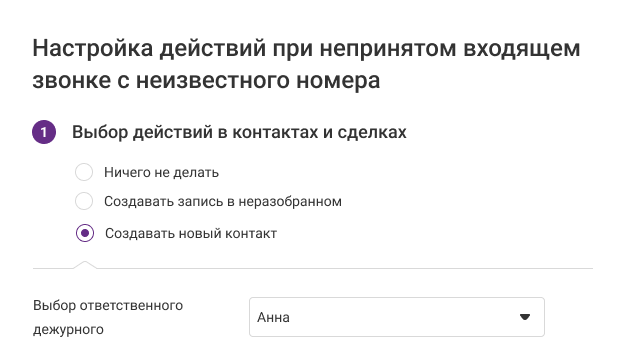Click the Создавать новый контакт label text

click(191, 234)
